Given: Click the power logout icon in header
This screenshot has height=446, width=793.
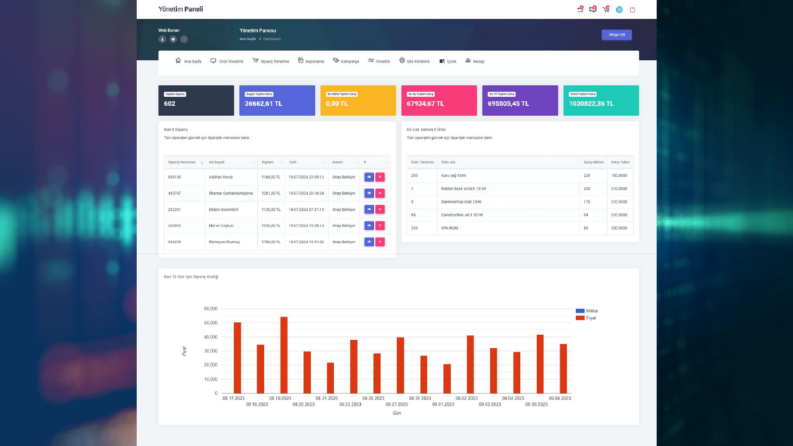Looking at the screenshot, I should coord(632,10).
